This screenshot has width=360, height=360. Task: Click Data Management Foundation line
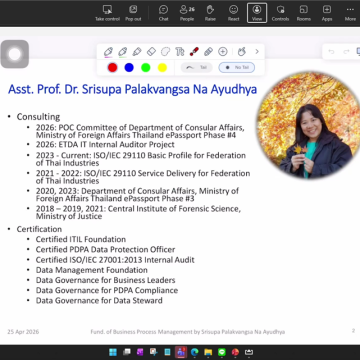(x=92, y=270)
